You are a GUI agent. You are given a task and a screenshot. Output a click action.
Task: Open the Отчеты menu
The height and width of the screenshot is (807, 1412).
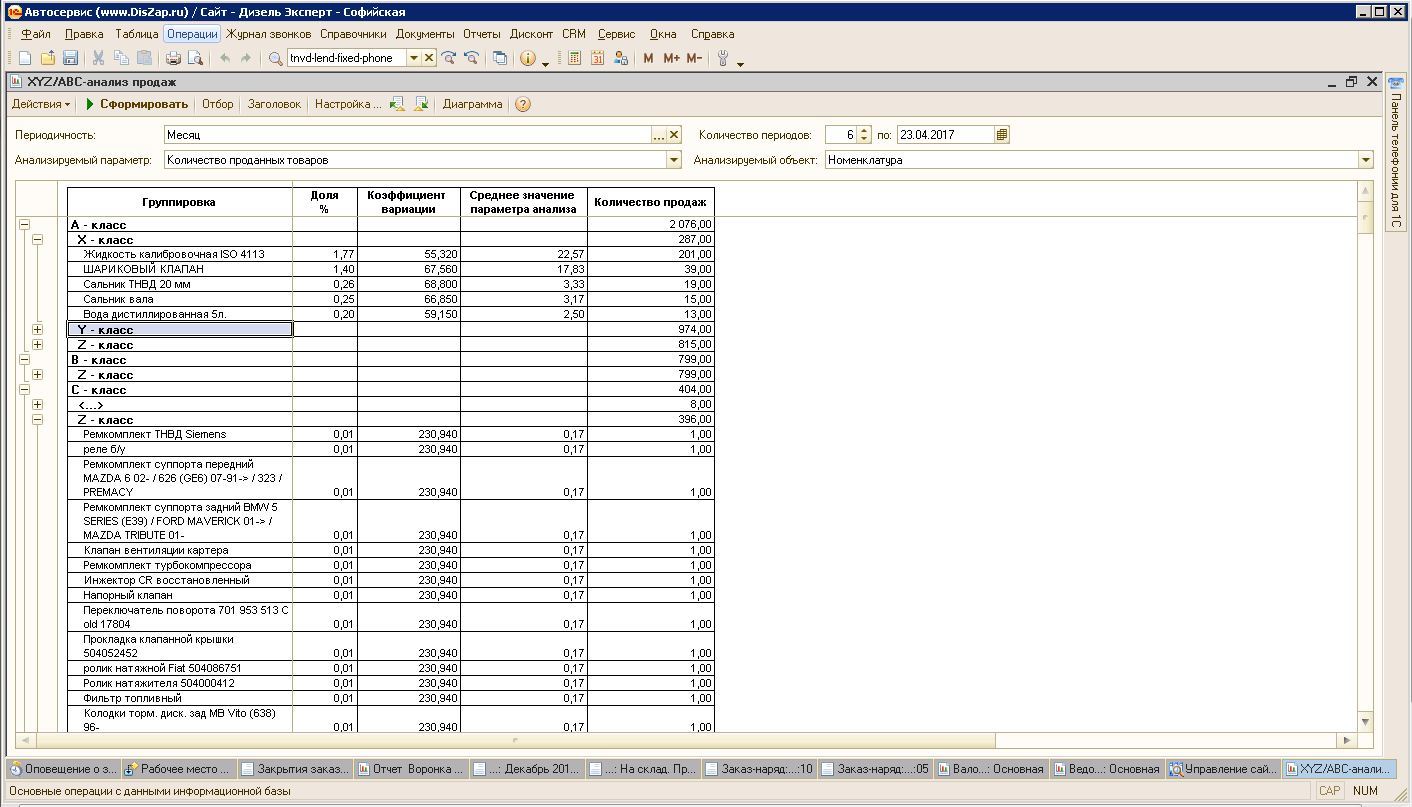click(481, 34)
